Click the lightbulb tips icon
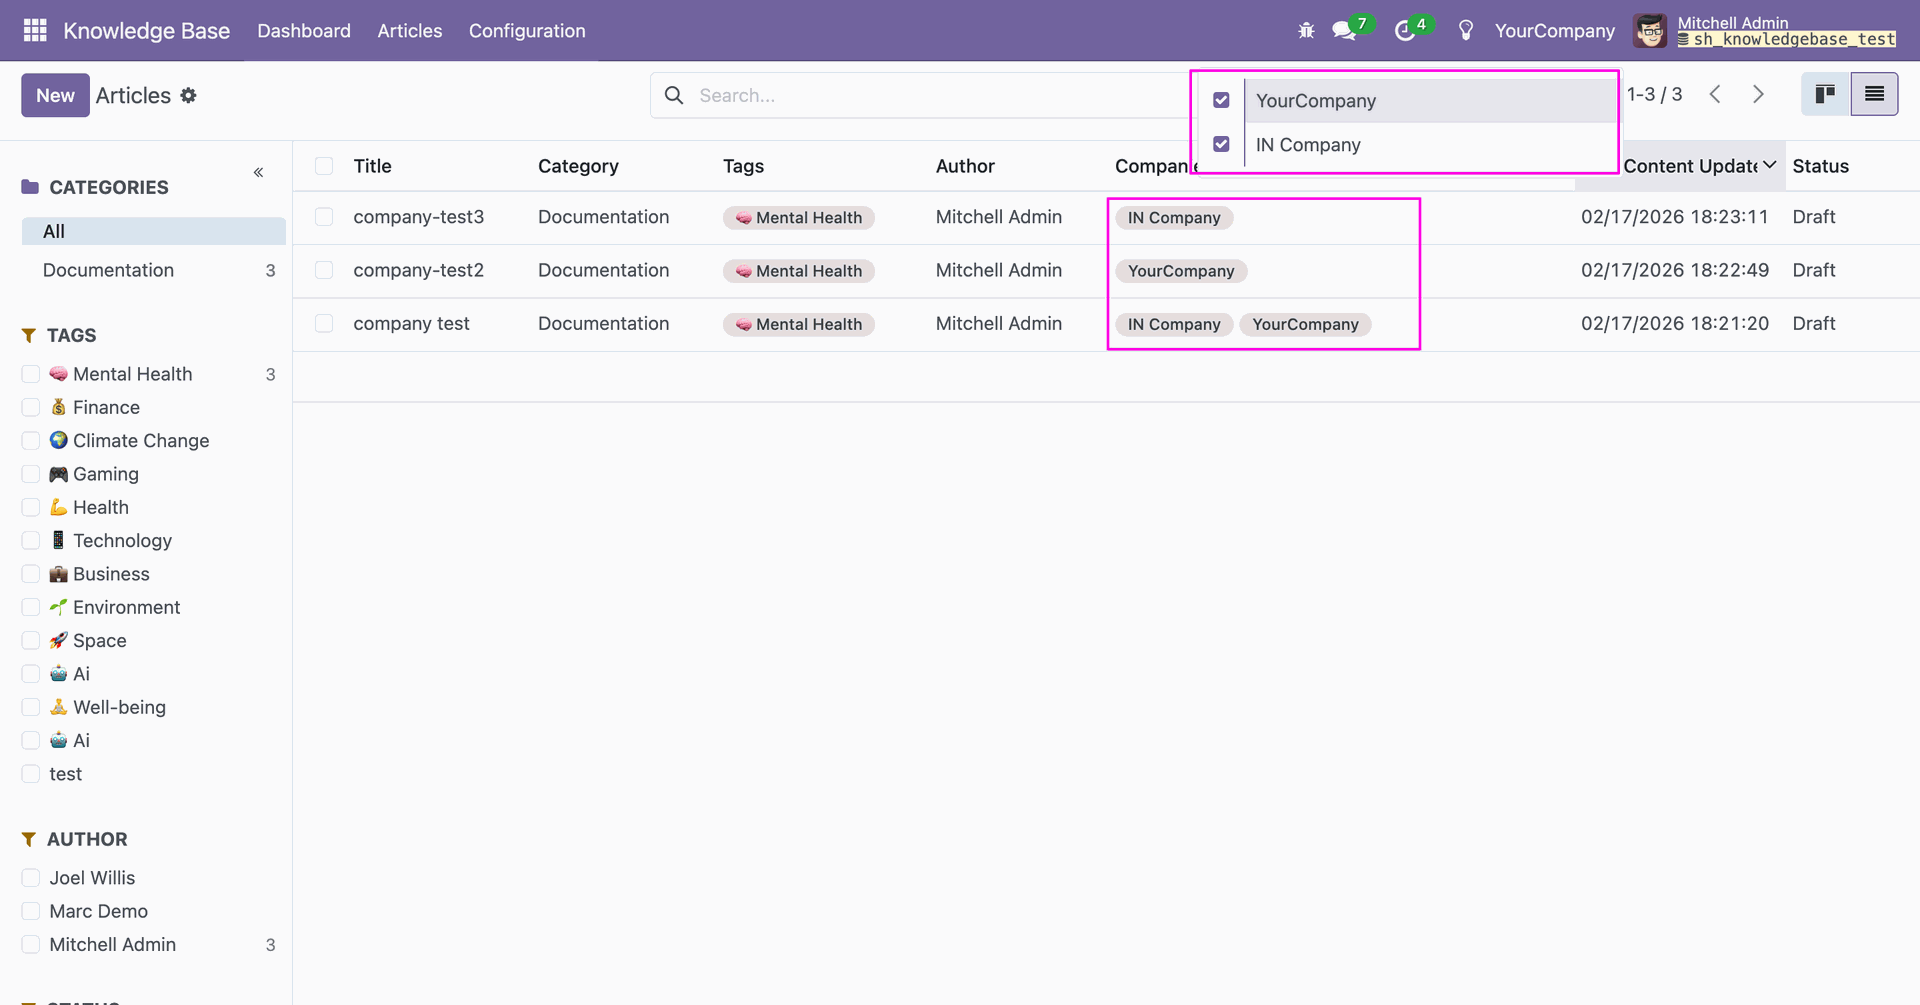The height and width of the screenshot is (1005, 1920). (1466, 31)
